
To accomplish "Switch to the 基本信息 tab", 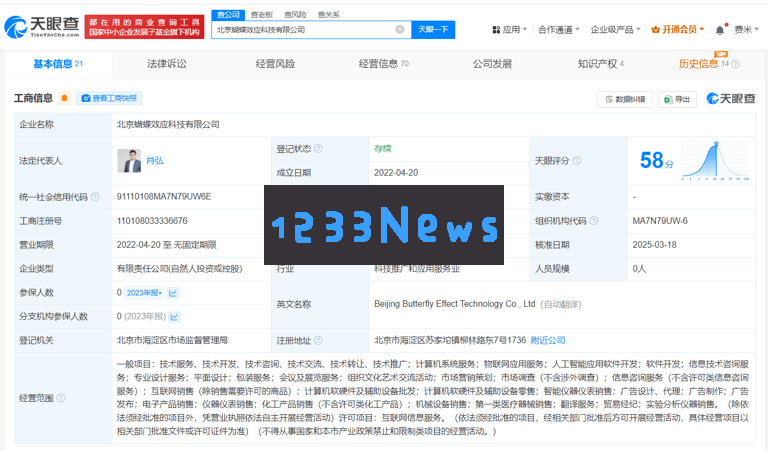I will click(58, 64).
